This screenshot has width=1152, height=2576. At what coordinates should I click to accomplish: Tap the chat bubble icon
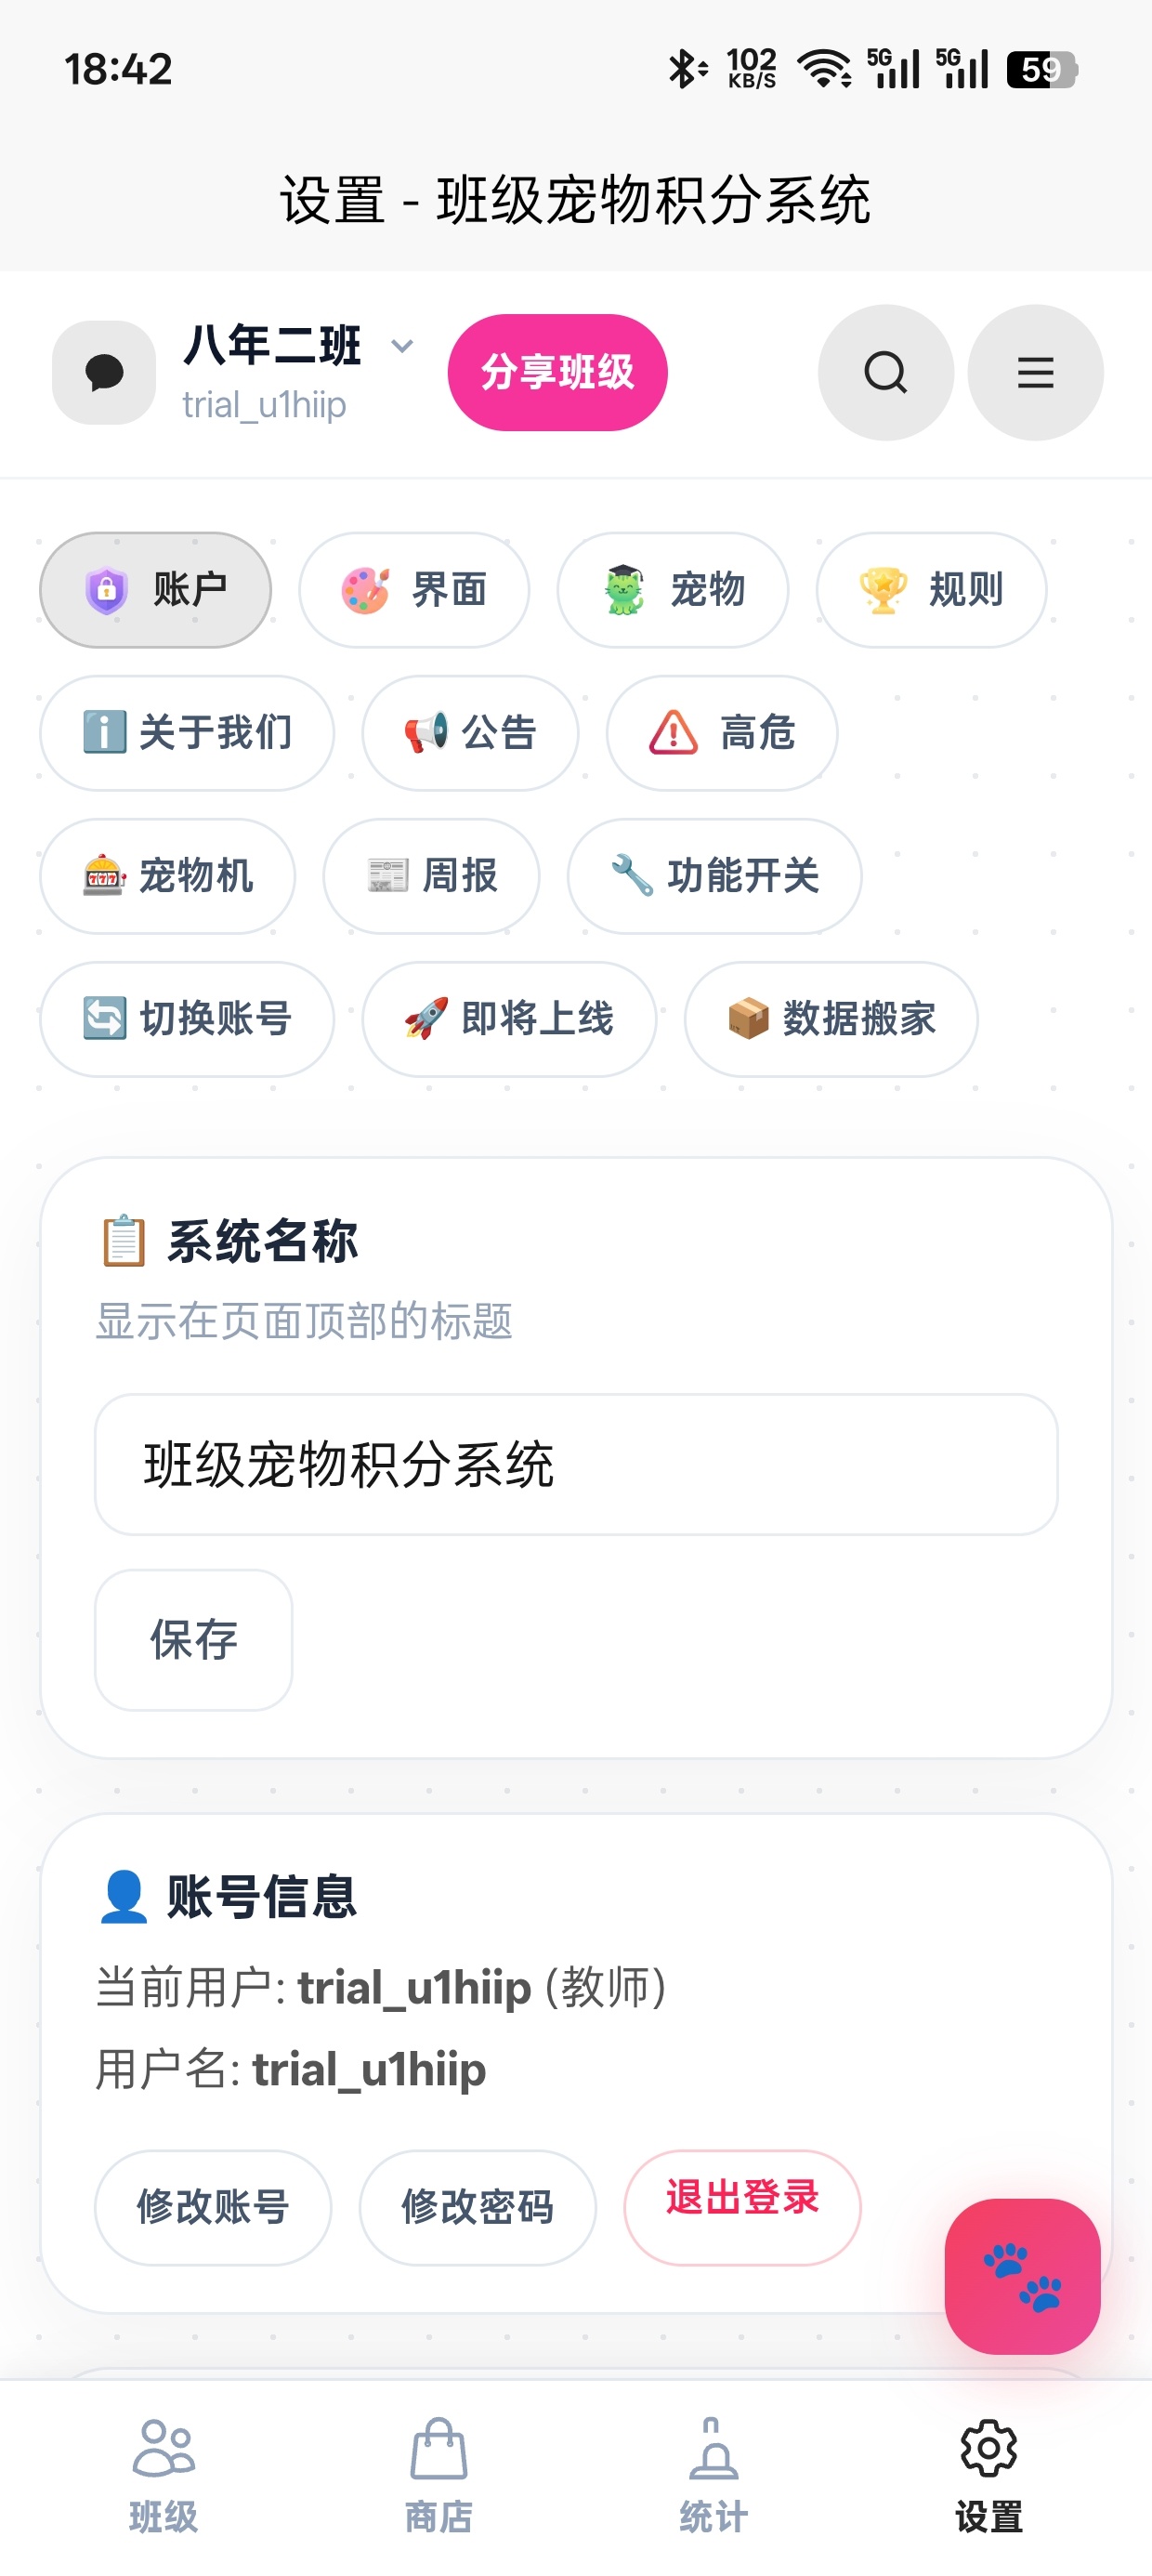[104, 372]
